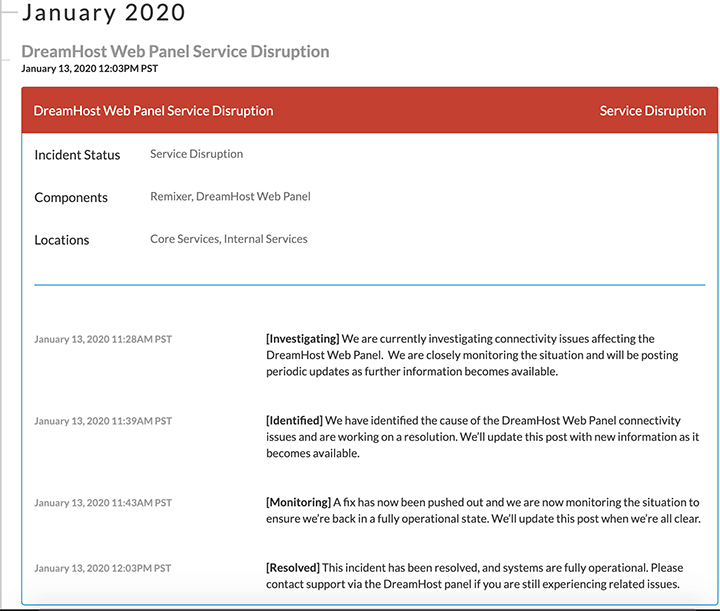
Task: Click the 'January 2020' month heading
Action: click(104, 12)
